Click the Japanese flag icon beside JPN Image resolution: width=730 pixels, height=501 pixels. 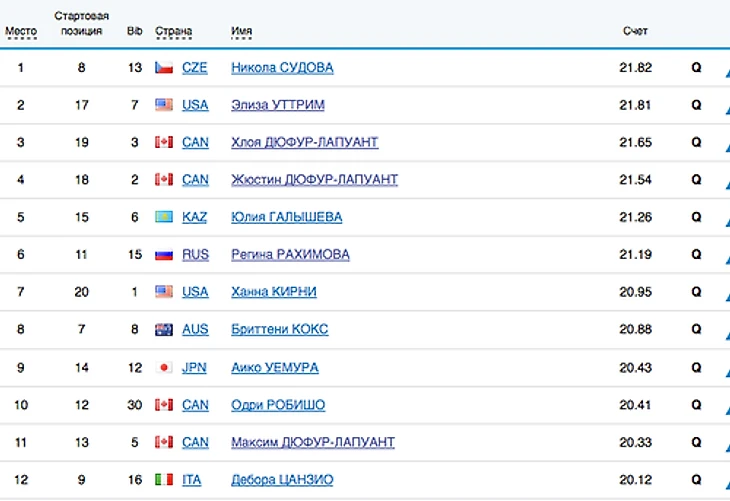click(x=164, y=368)
